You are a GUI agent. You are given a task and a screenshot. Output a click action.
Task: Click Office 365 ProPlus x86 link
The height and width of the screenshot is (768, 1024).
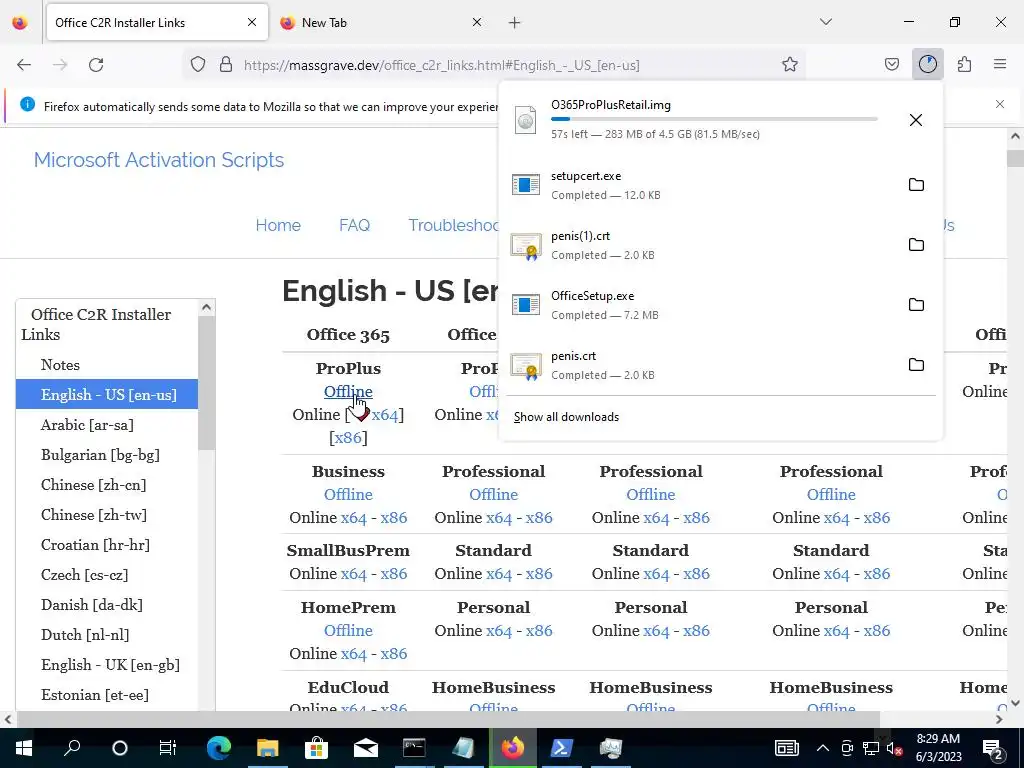348,438
